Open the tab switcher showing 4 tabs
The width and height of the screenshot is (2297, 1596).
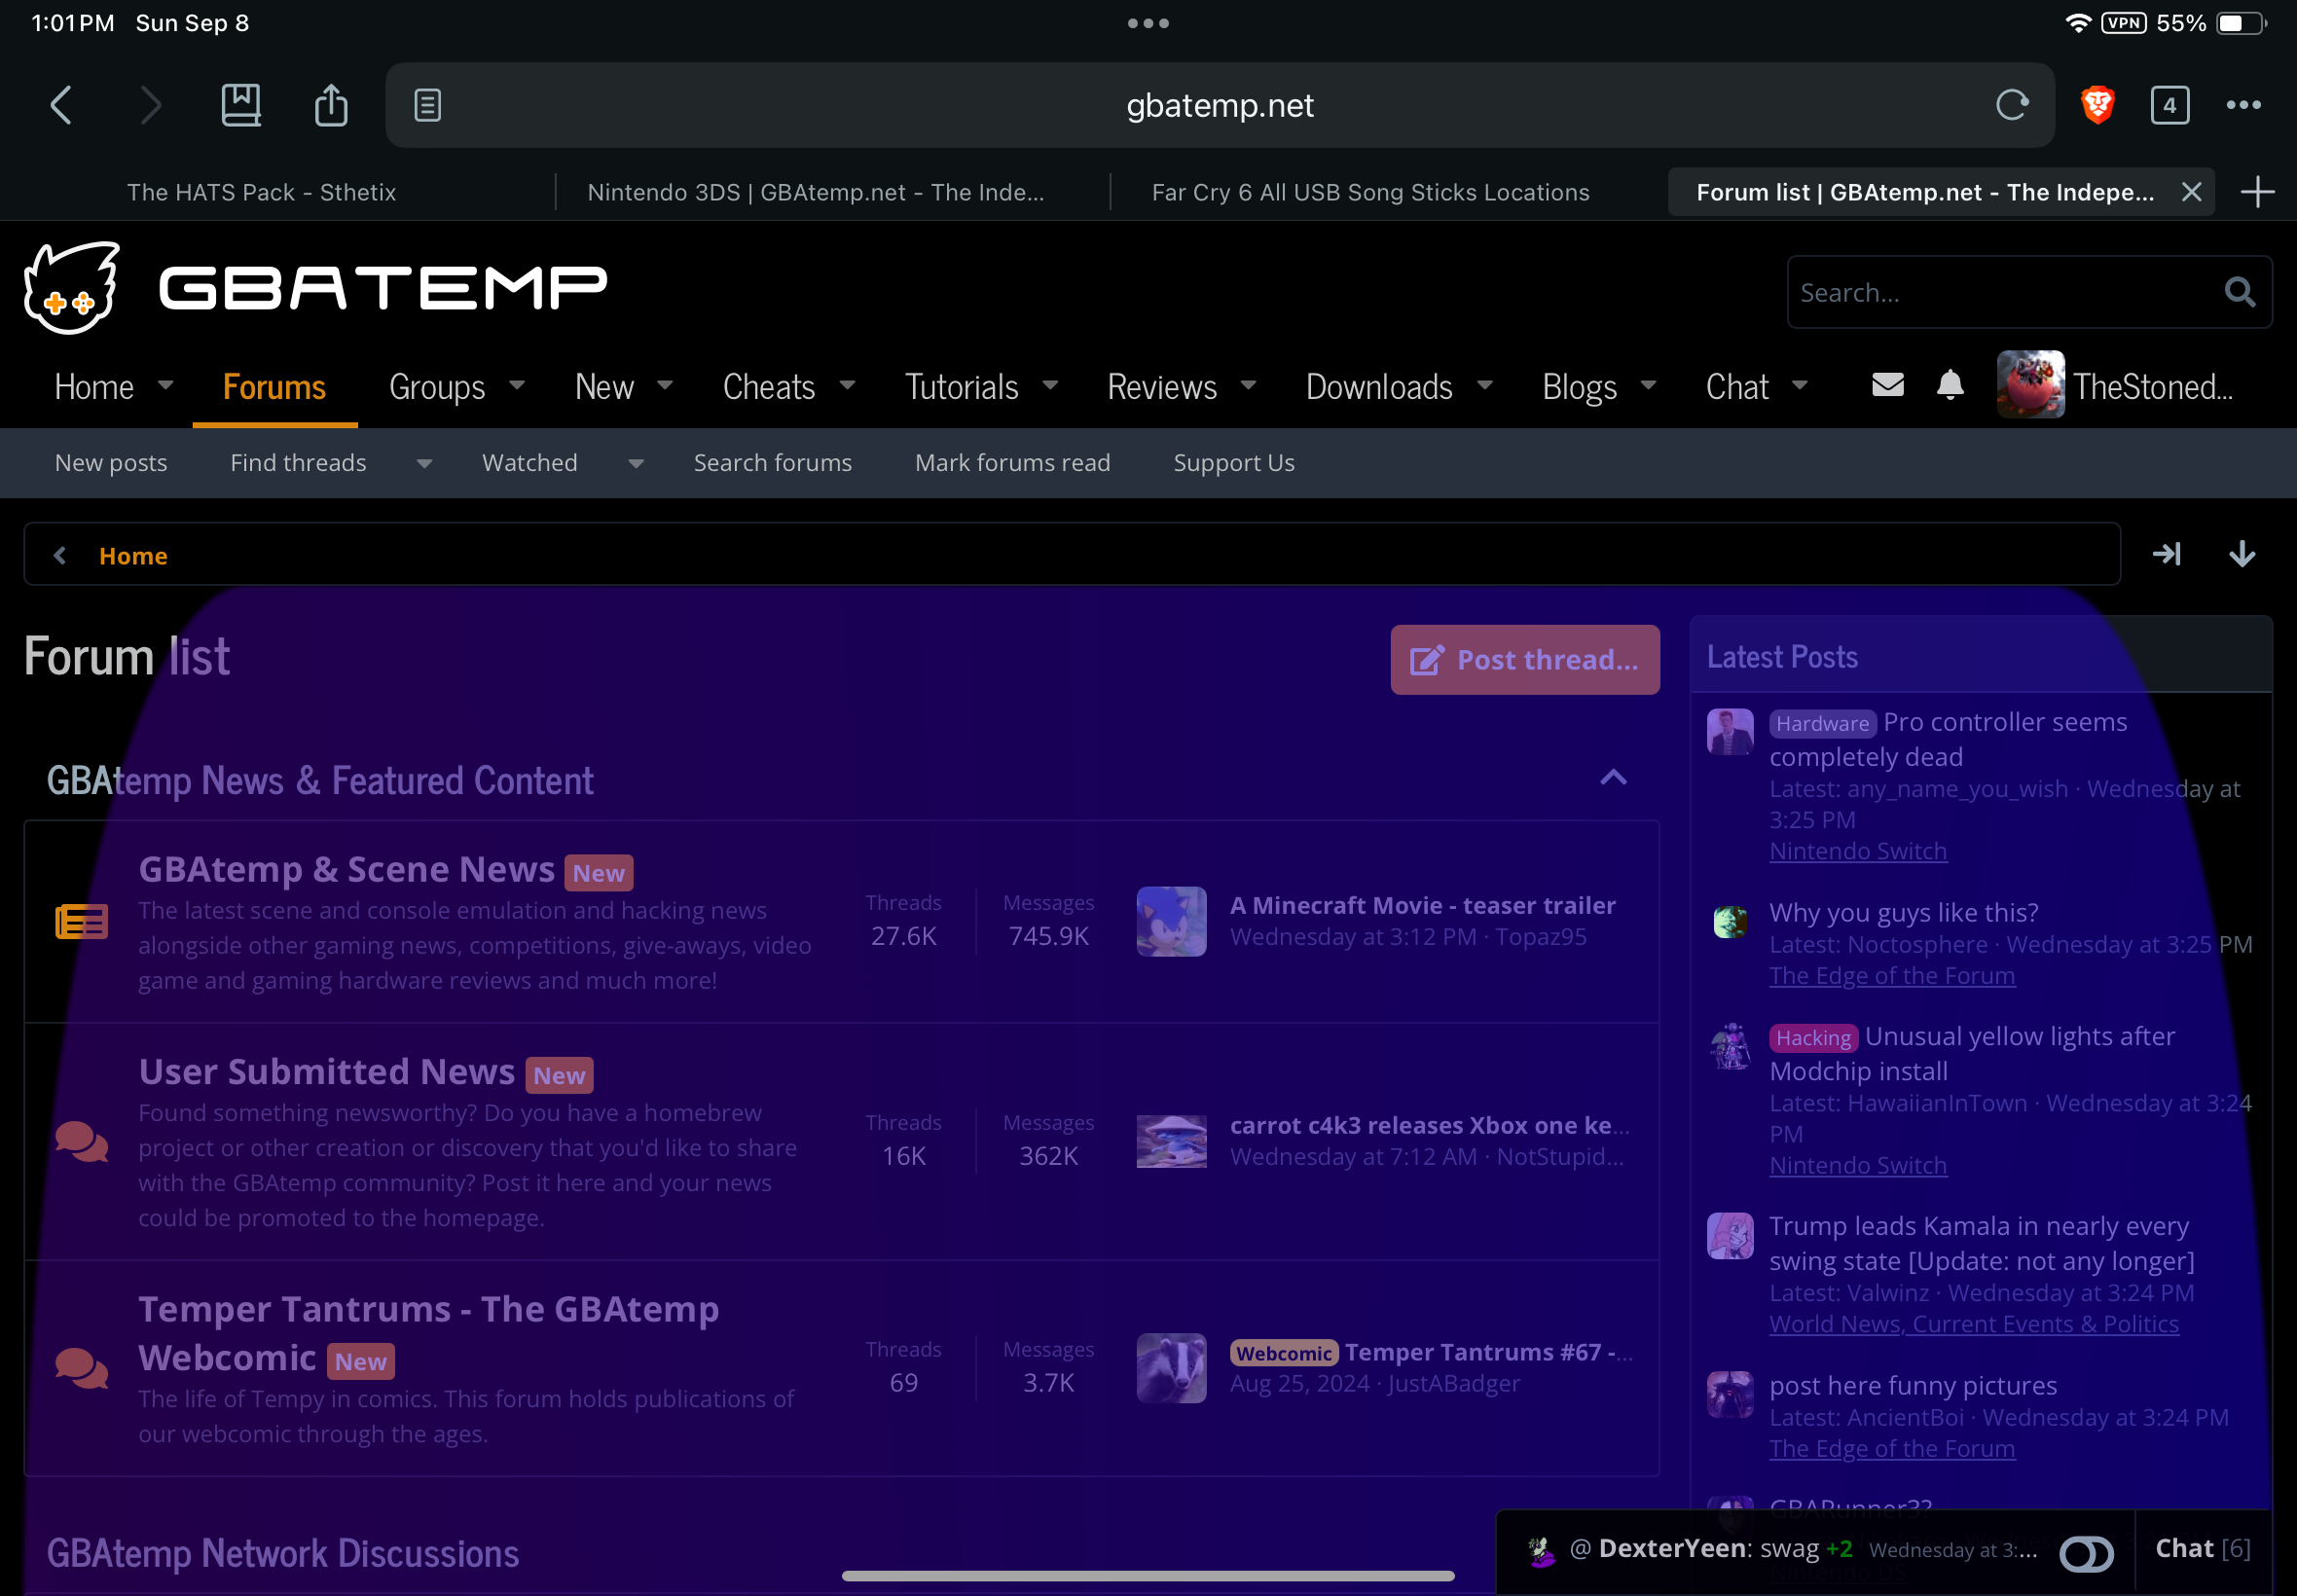[x=2170, y=105]
